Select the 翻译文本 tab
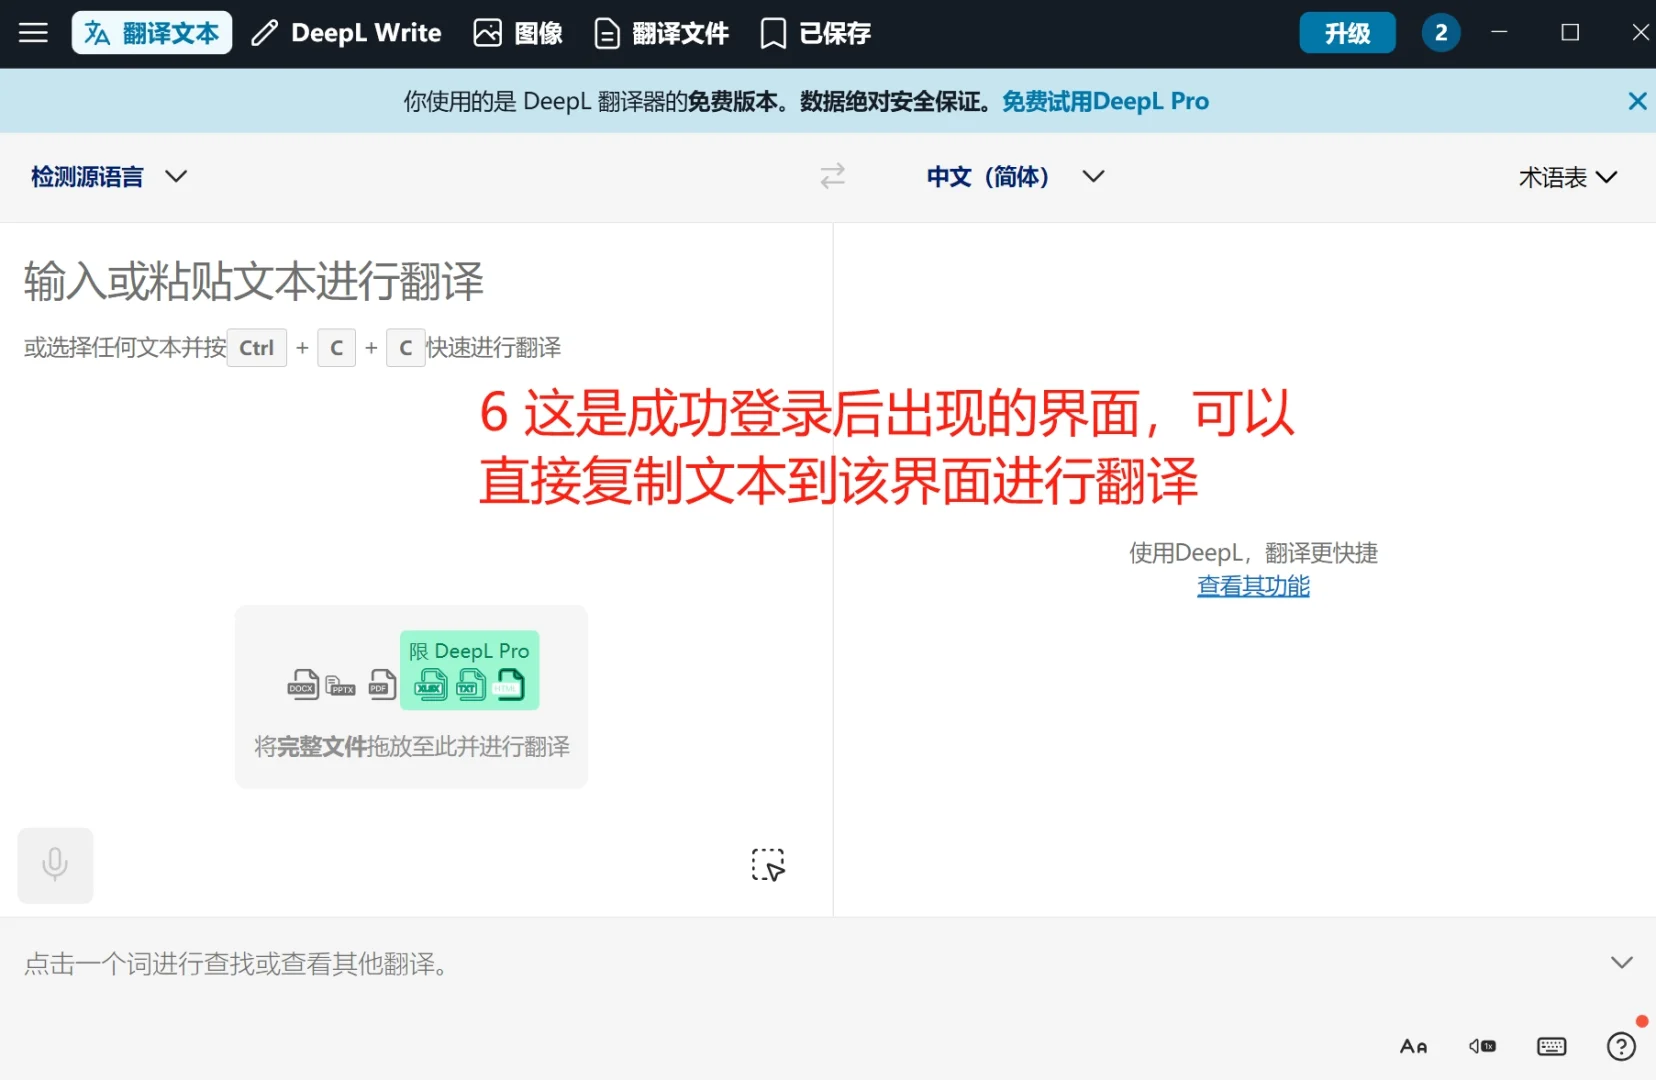1656x1080 pixels. click(x=152, y=33)
